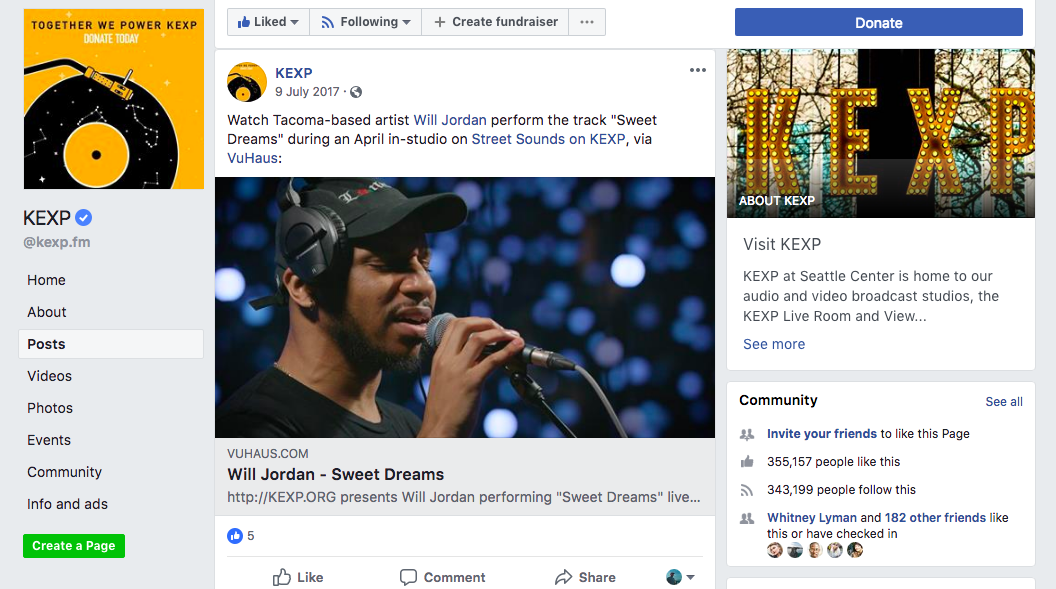Click thumbs-up icon beside people like this
The image size is (1056, 589).
[747, 462]
